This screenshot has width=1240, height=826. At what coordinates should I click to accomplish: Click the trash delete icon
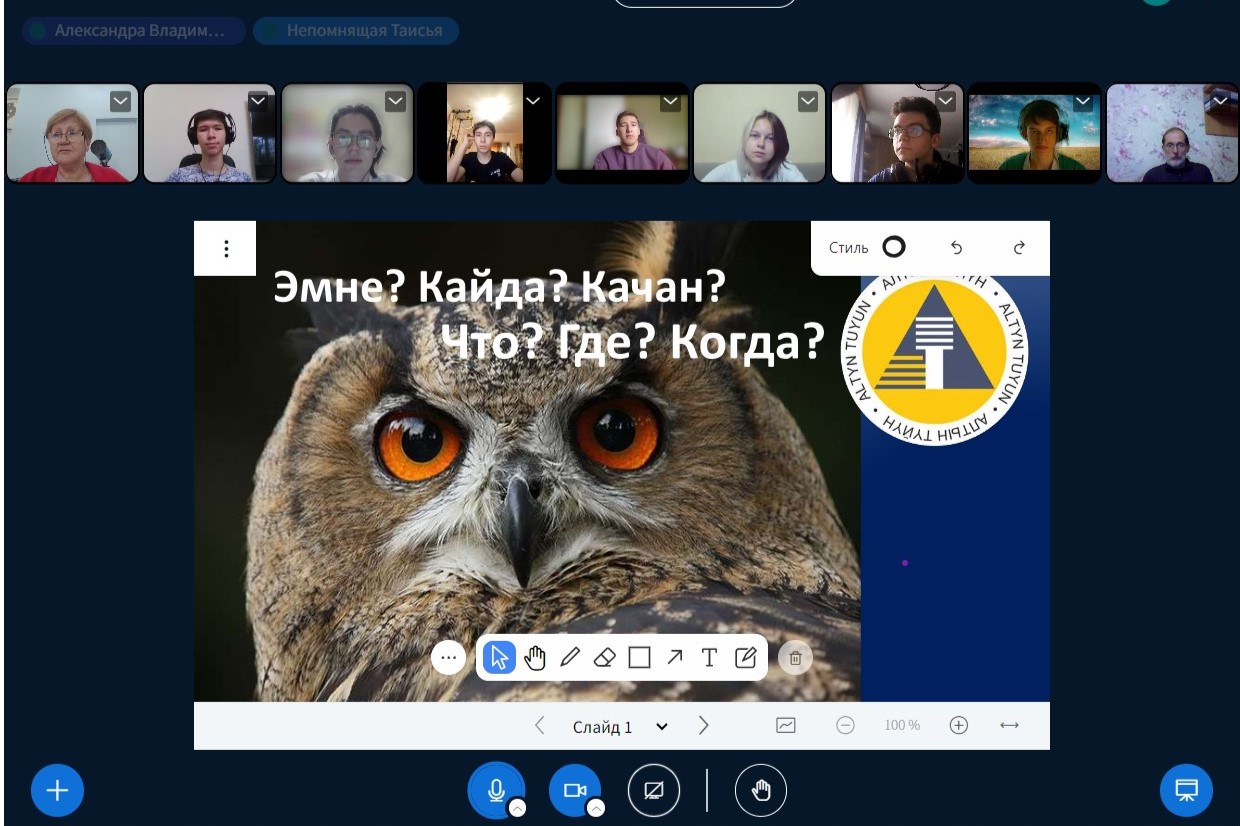click(795, 658)
